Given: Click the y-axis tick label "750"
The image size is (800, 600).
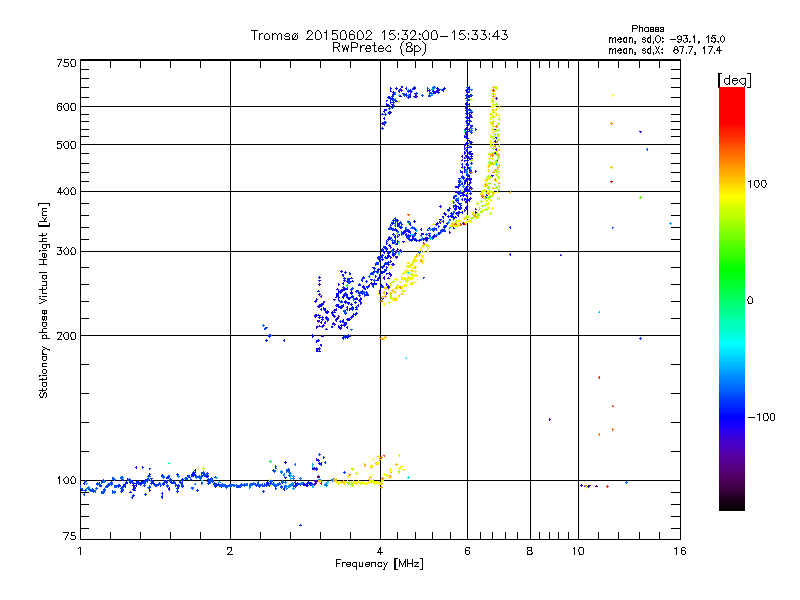Looking at the screenshot, I should (x=67, y=63).
